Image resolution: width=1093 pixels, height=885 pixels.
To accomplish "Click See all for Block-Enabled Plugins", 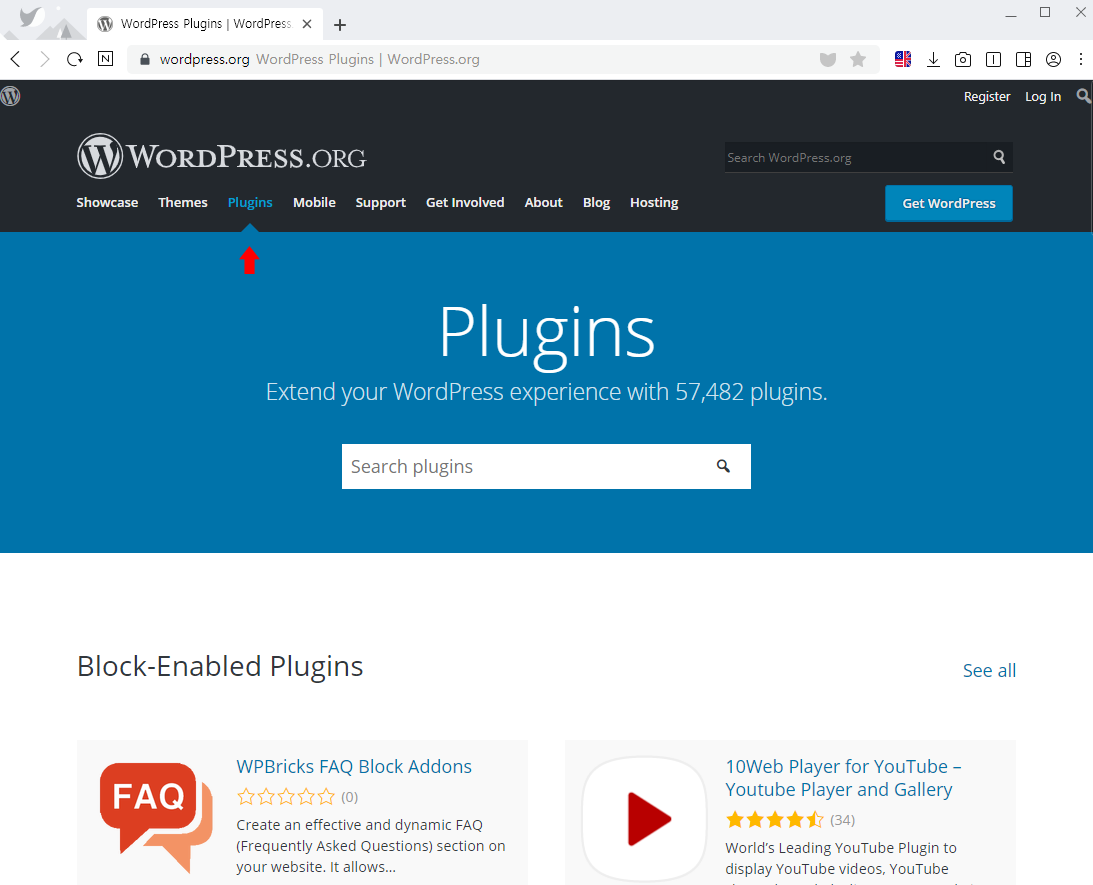I will (989, 670).
